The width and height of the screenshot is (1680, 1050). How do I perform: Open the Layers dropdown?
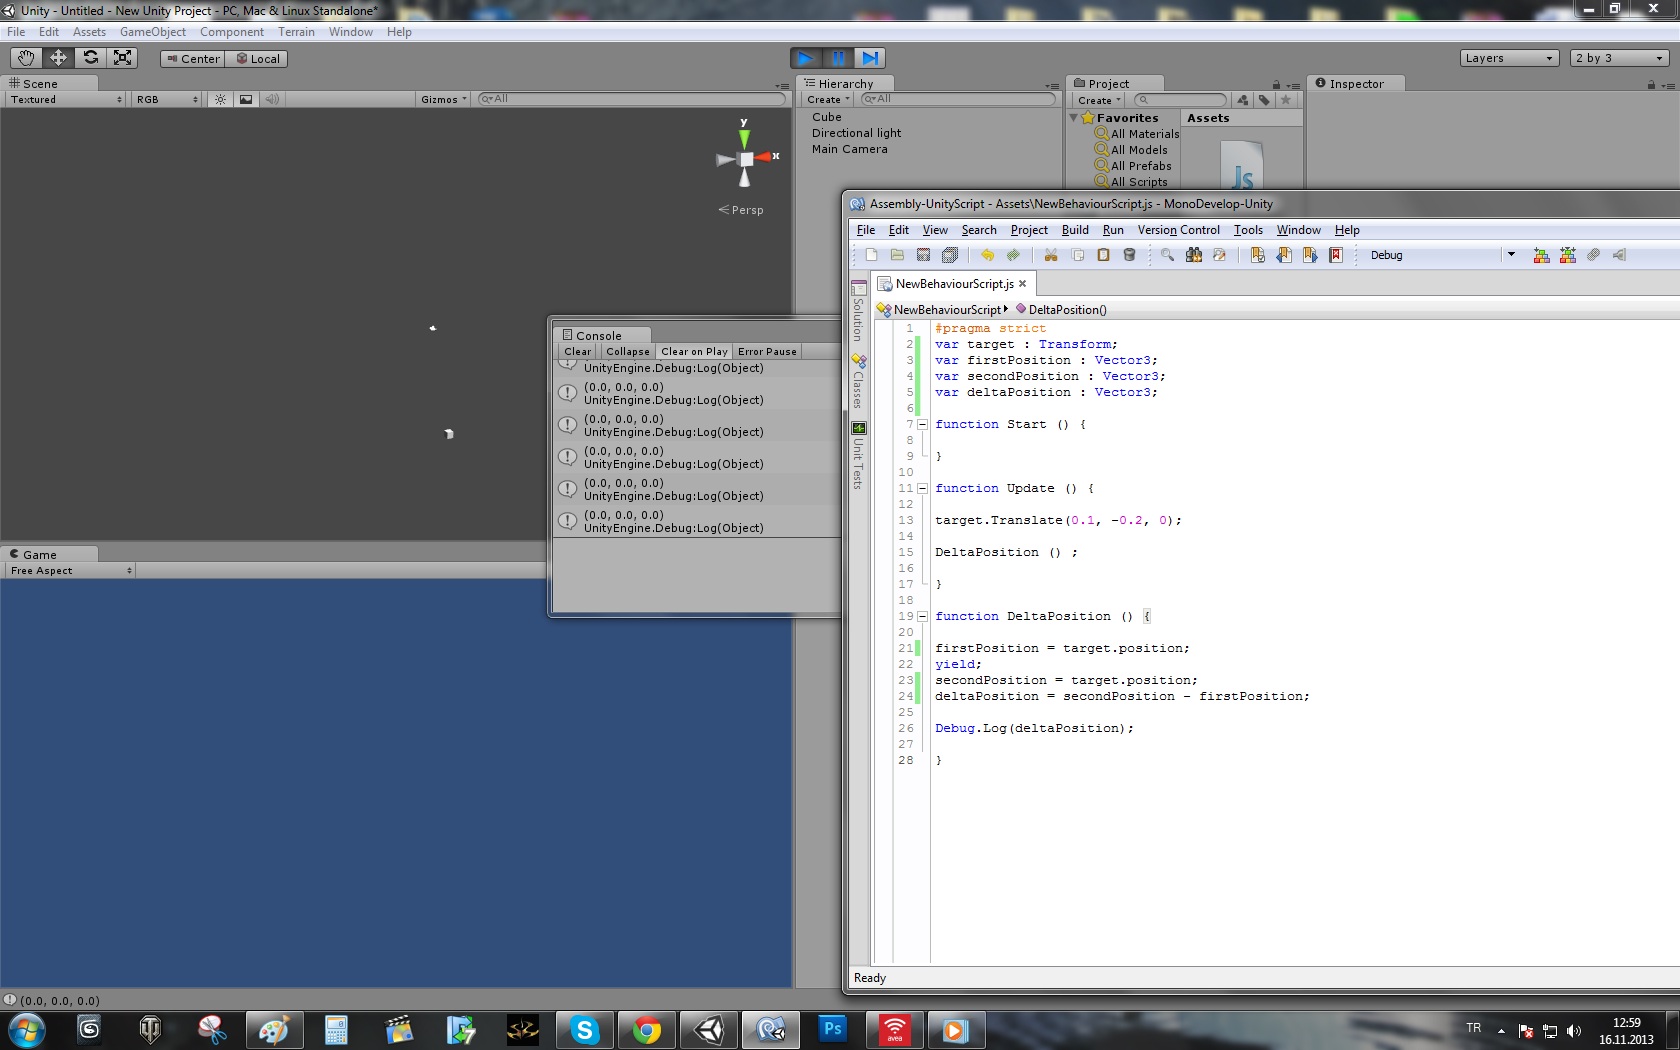pyautogui.click(x=1509, y=58)
